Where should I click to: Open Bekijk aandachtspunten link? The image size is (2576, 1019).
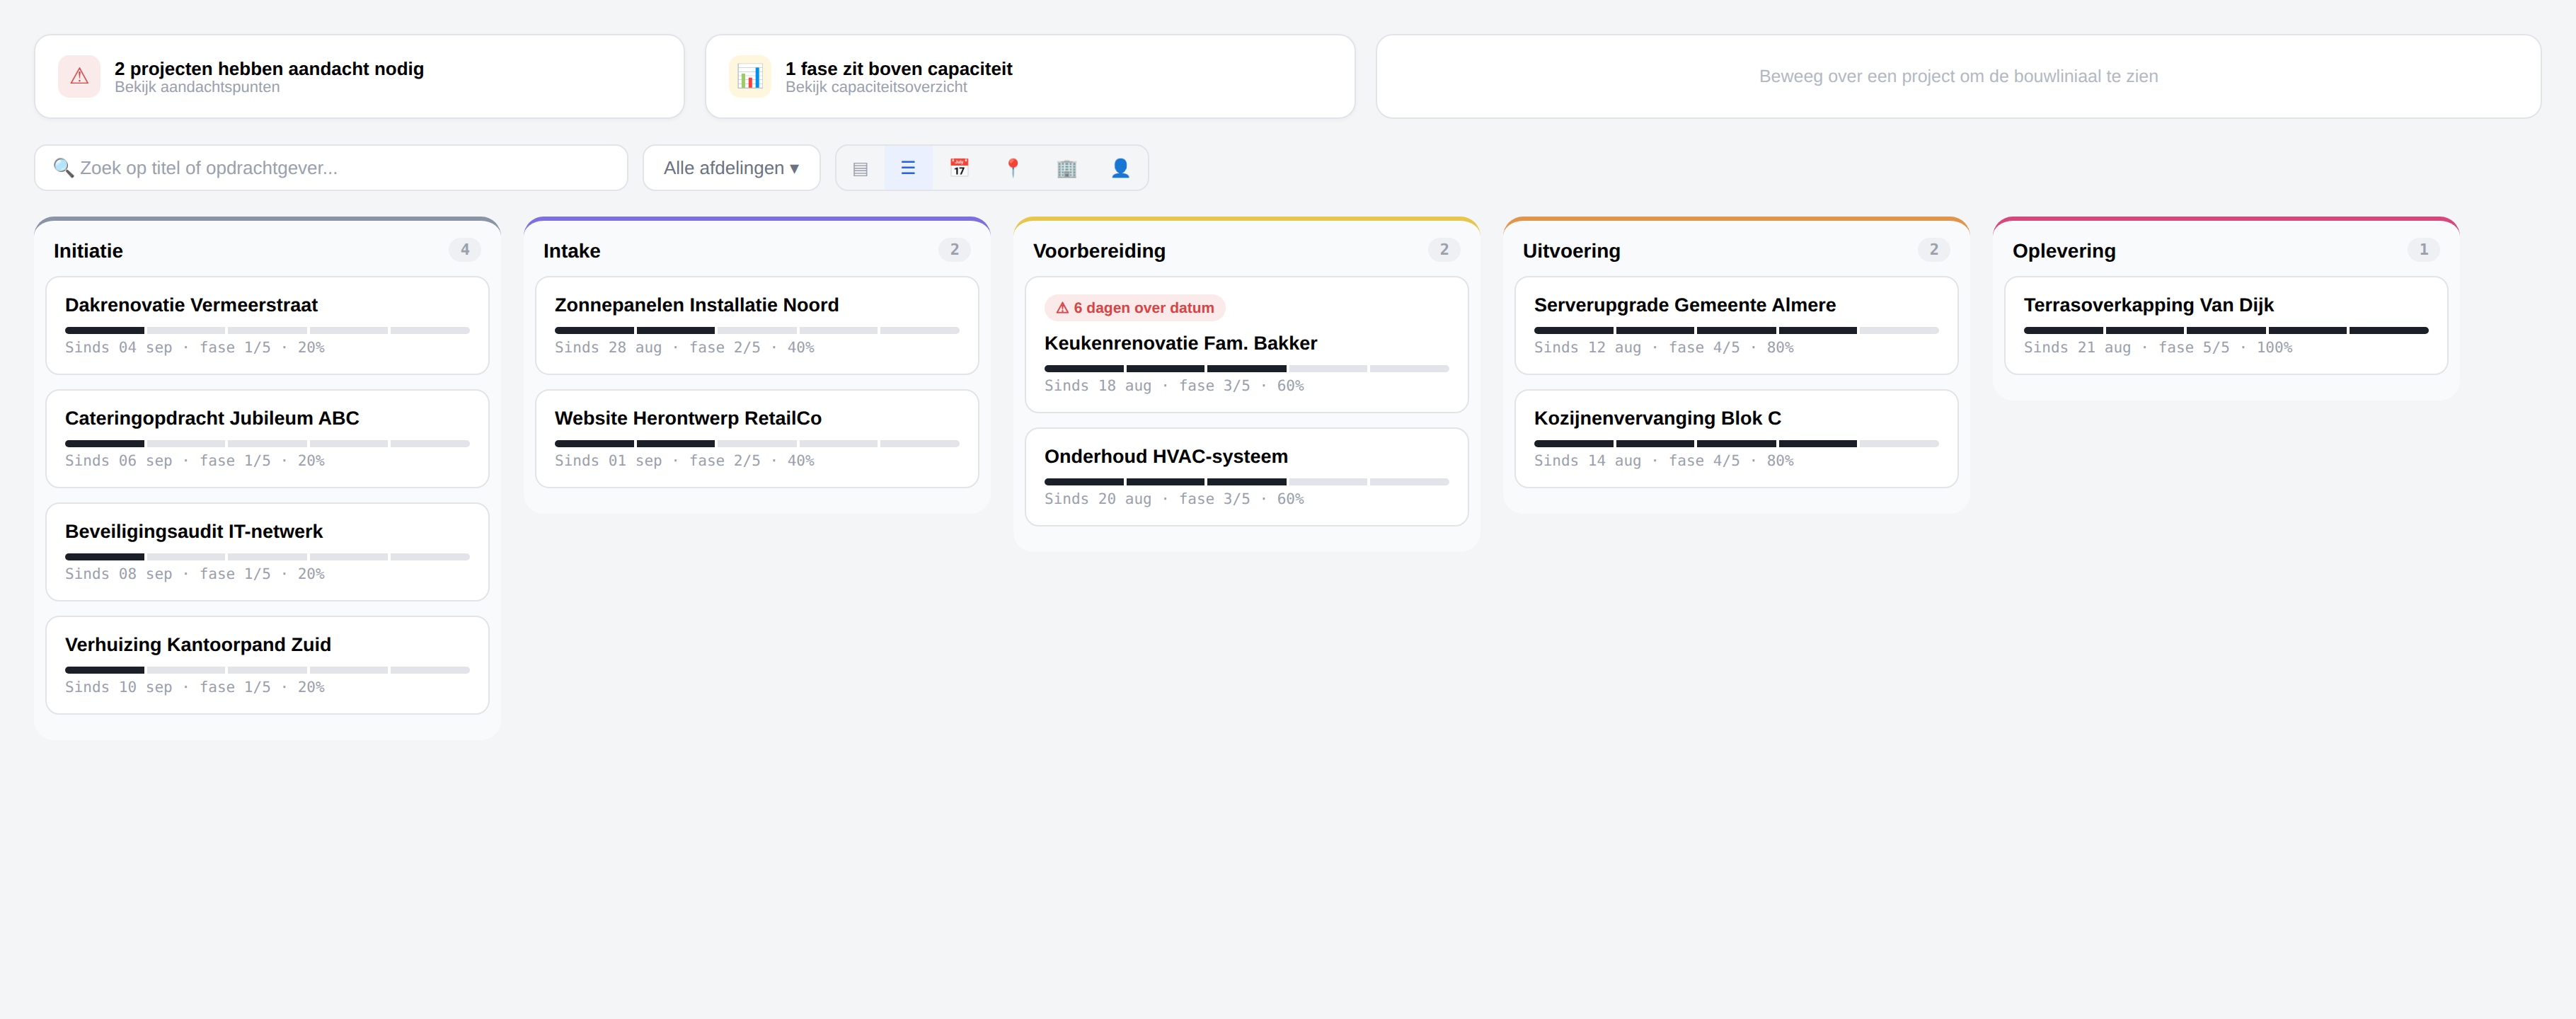197,87
